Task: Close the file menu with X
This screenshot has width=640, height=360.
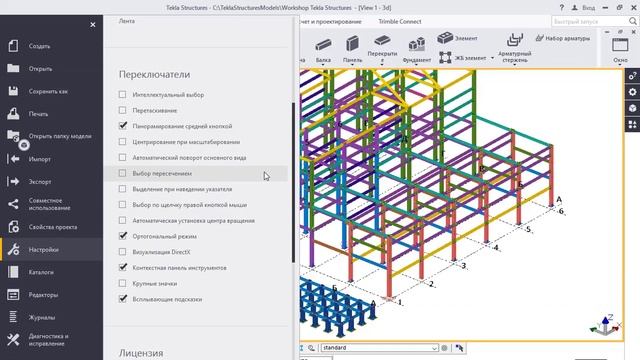Action: click(93, 25)
